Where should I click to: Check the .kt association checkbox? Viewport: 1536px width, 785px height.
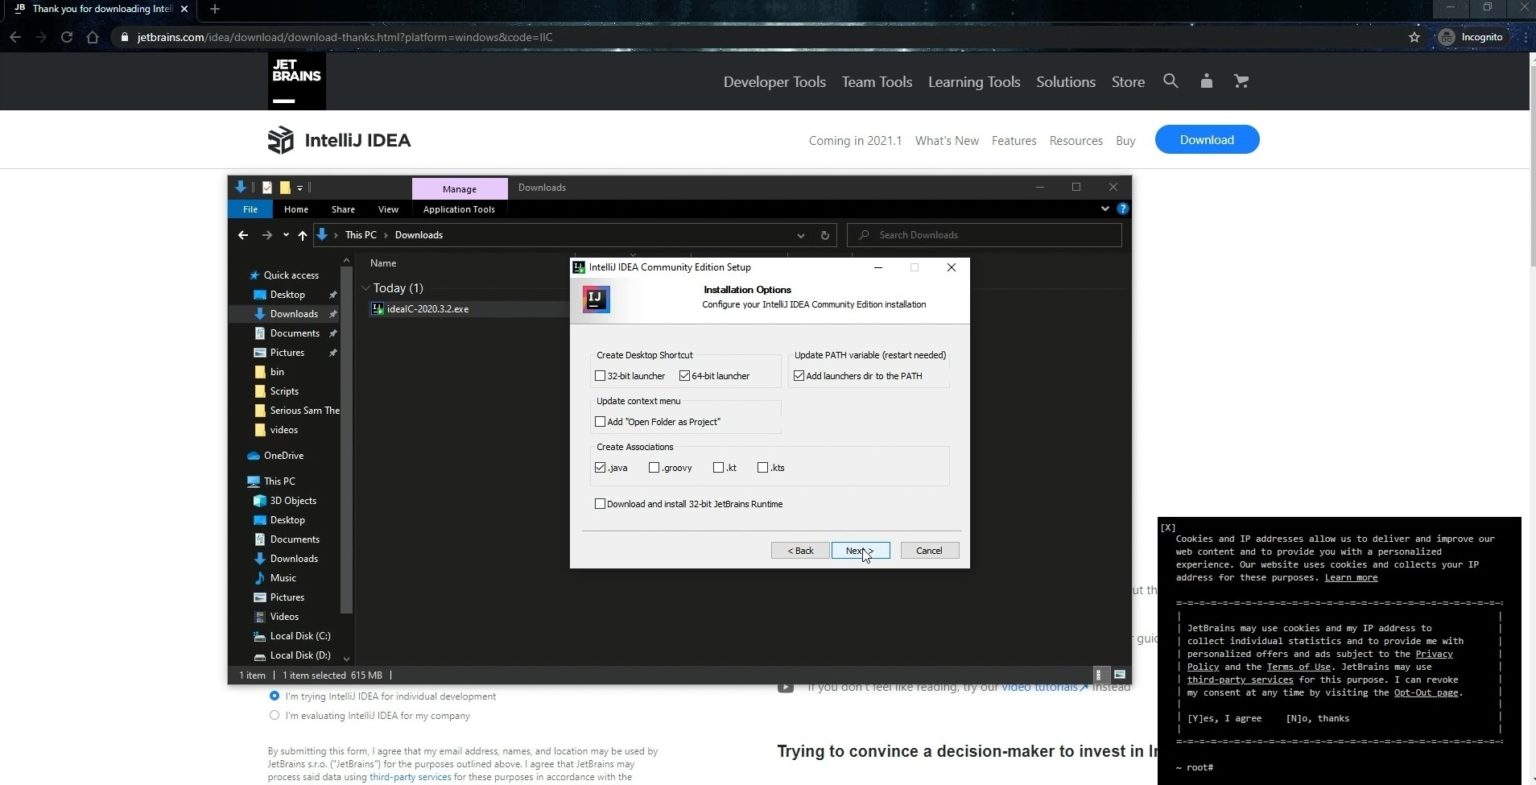click(x=718, y=467)
